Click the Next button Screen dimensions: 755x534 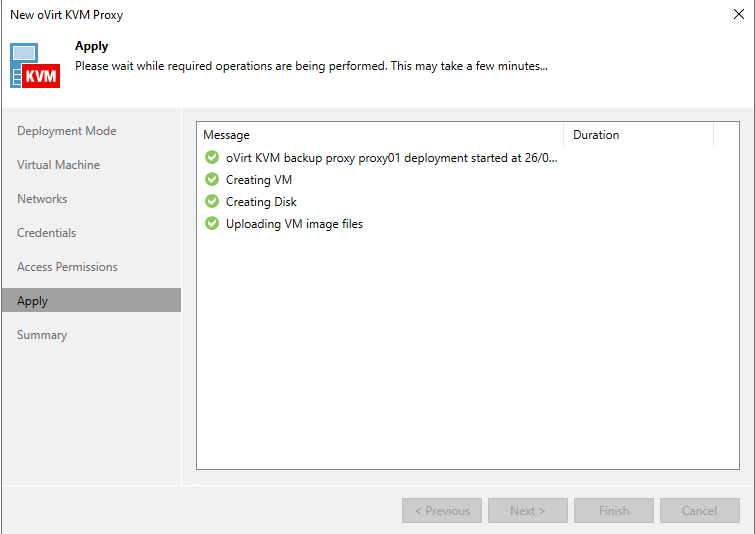click(528, 511)
